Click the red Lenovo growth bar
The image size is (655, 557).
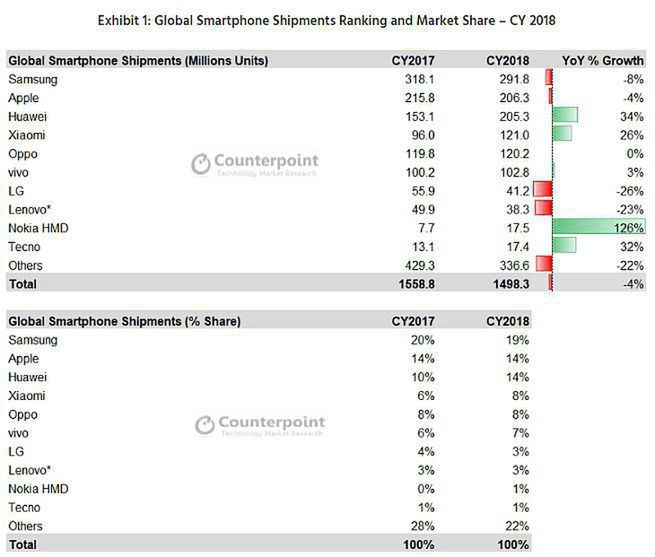point(544,208)
